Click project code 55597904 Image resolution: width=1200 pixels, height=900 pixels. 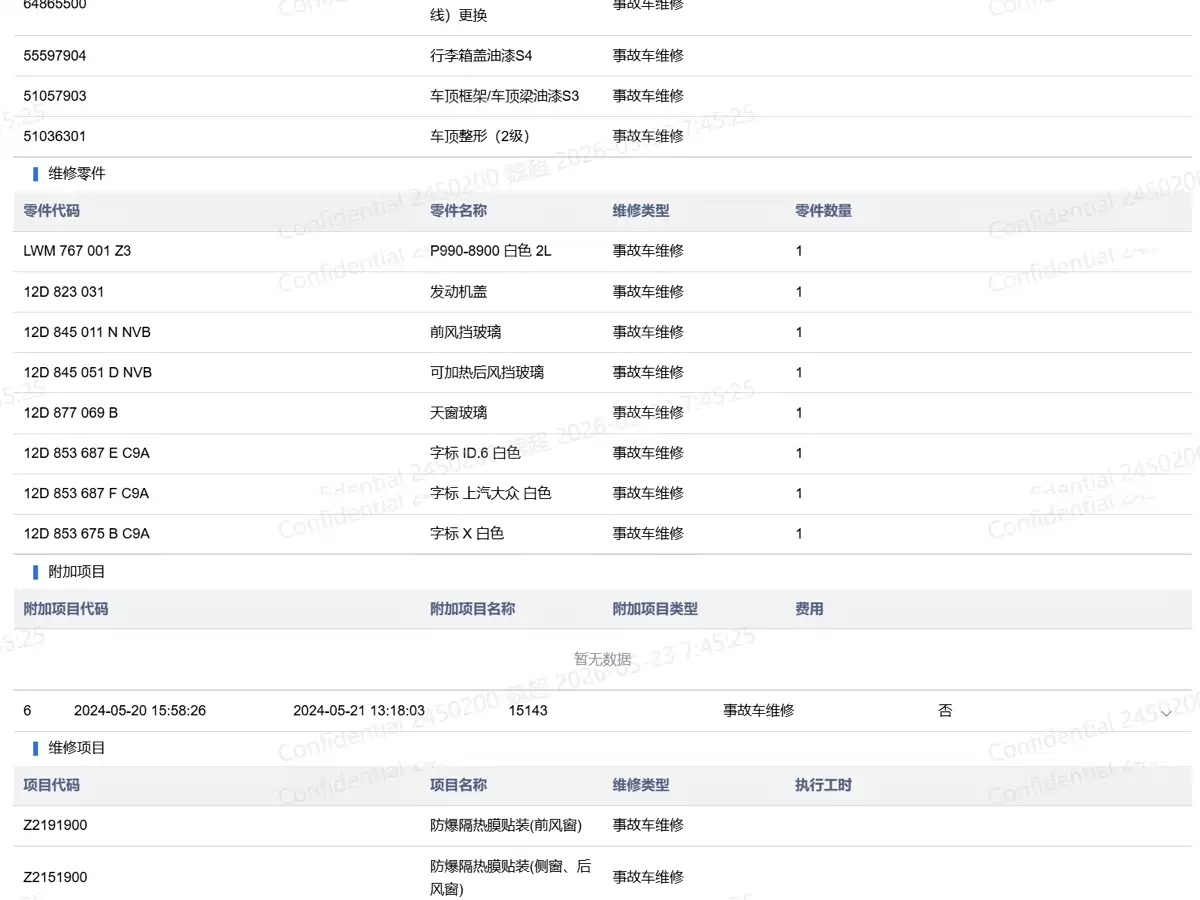coord(55,56)
